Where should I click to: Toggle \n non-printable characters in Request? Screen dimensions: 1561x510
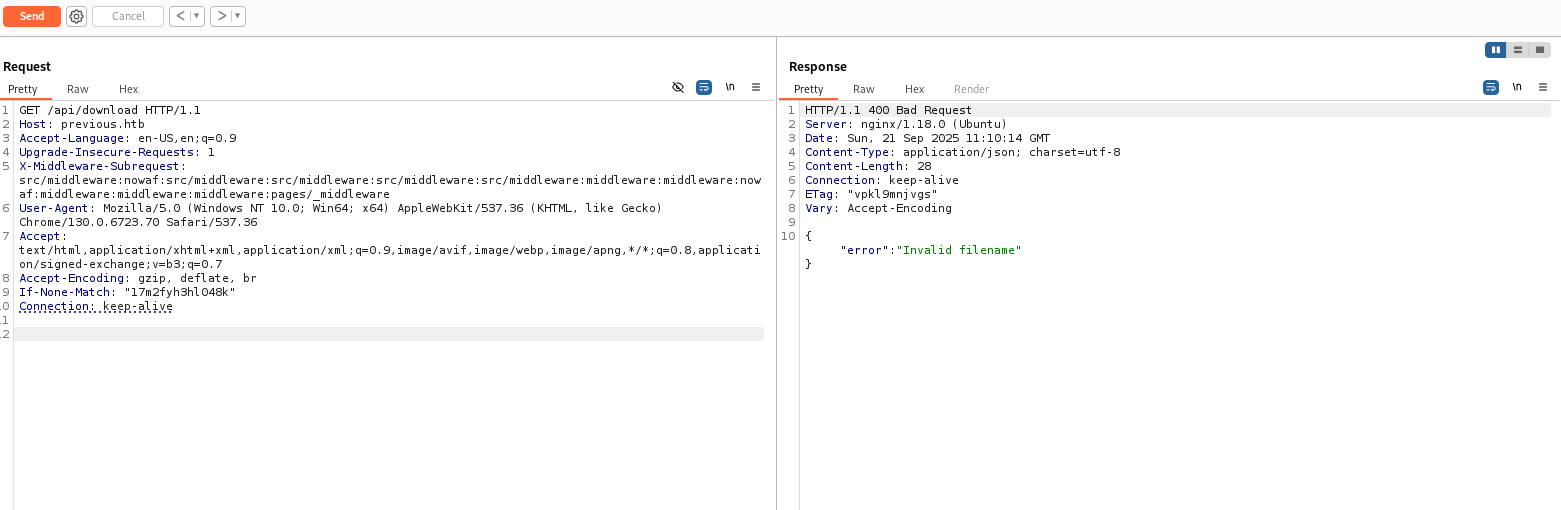(x=730, y=88)
